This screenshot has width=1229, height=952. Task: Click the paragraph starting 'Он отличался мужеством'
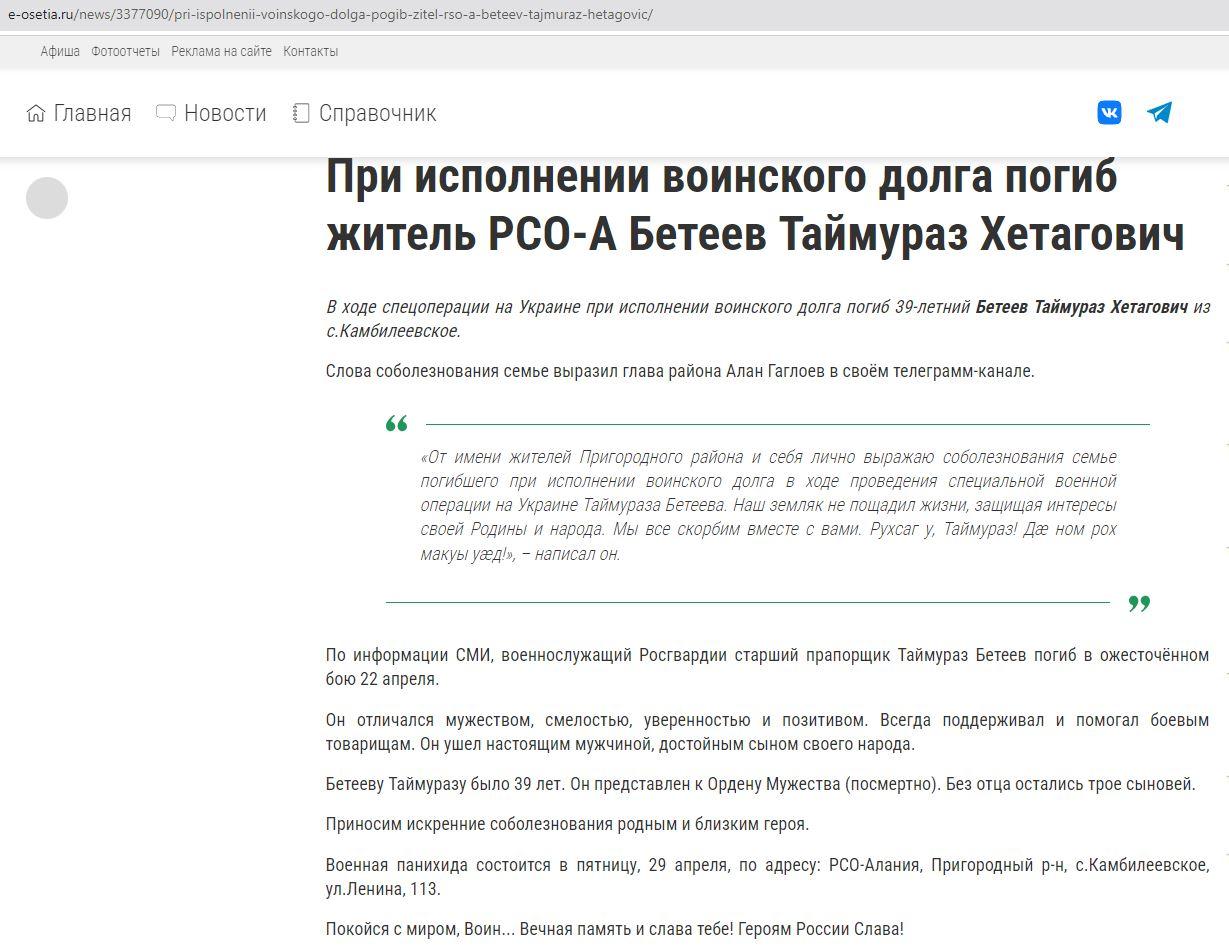point(767,732)
